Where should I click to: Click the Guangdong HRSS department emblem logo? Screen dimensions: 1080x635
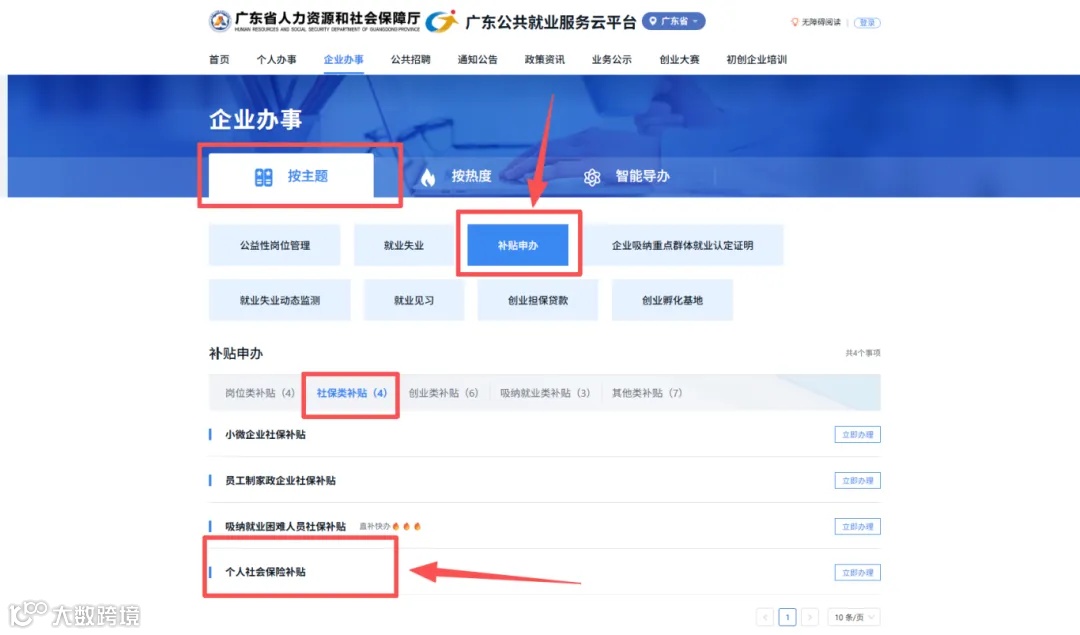tap(220, 21)
